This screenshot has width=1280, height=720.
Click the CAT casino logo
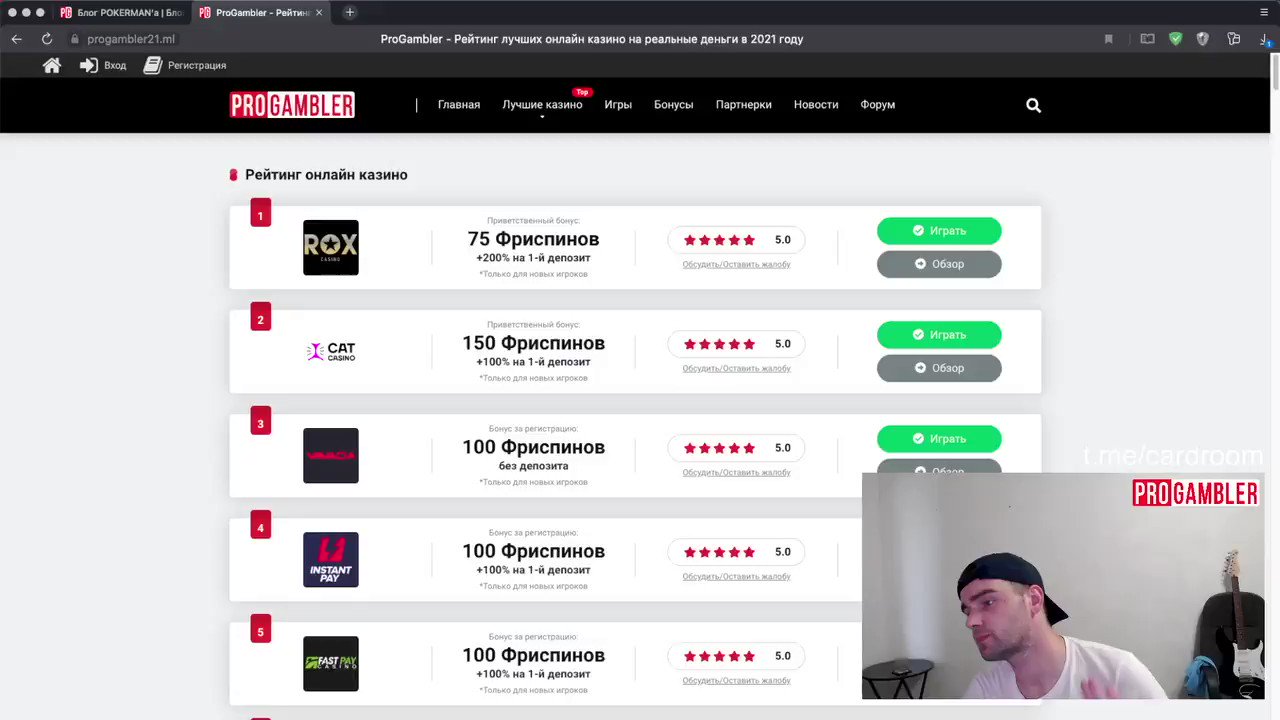[x=331, y=352]
